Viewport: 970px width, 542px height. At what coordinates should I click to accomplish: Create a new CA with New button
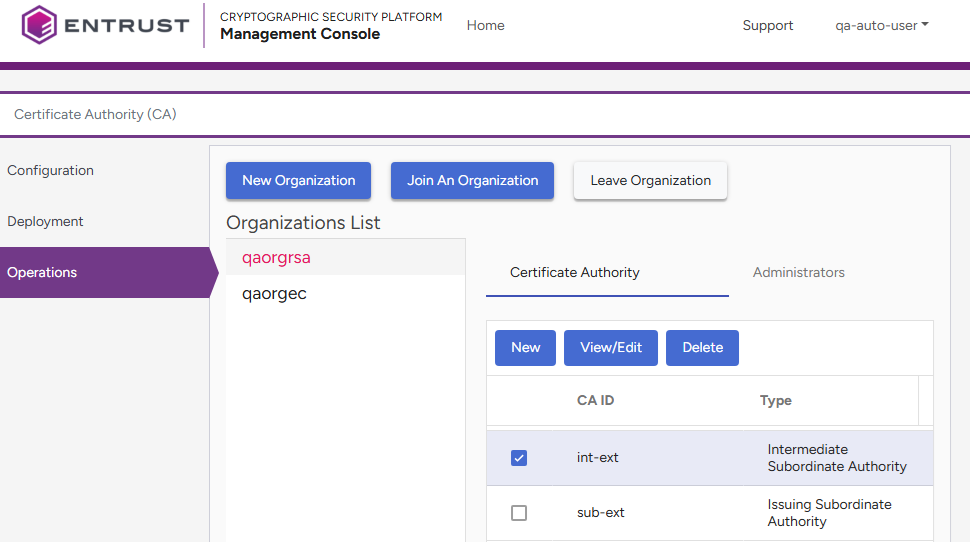[525, 348]
